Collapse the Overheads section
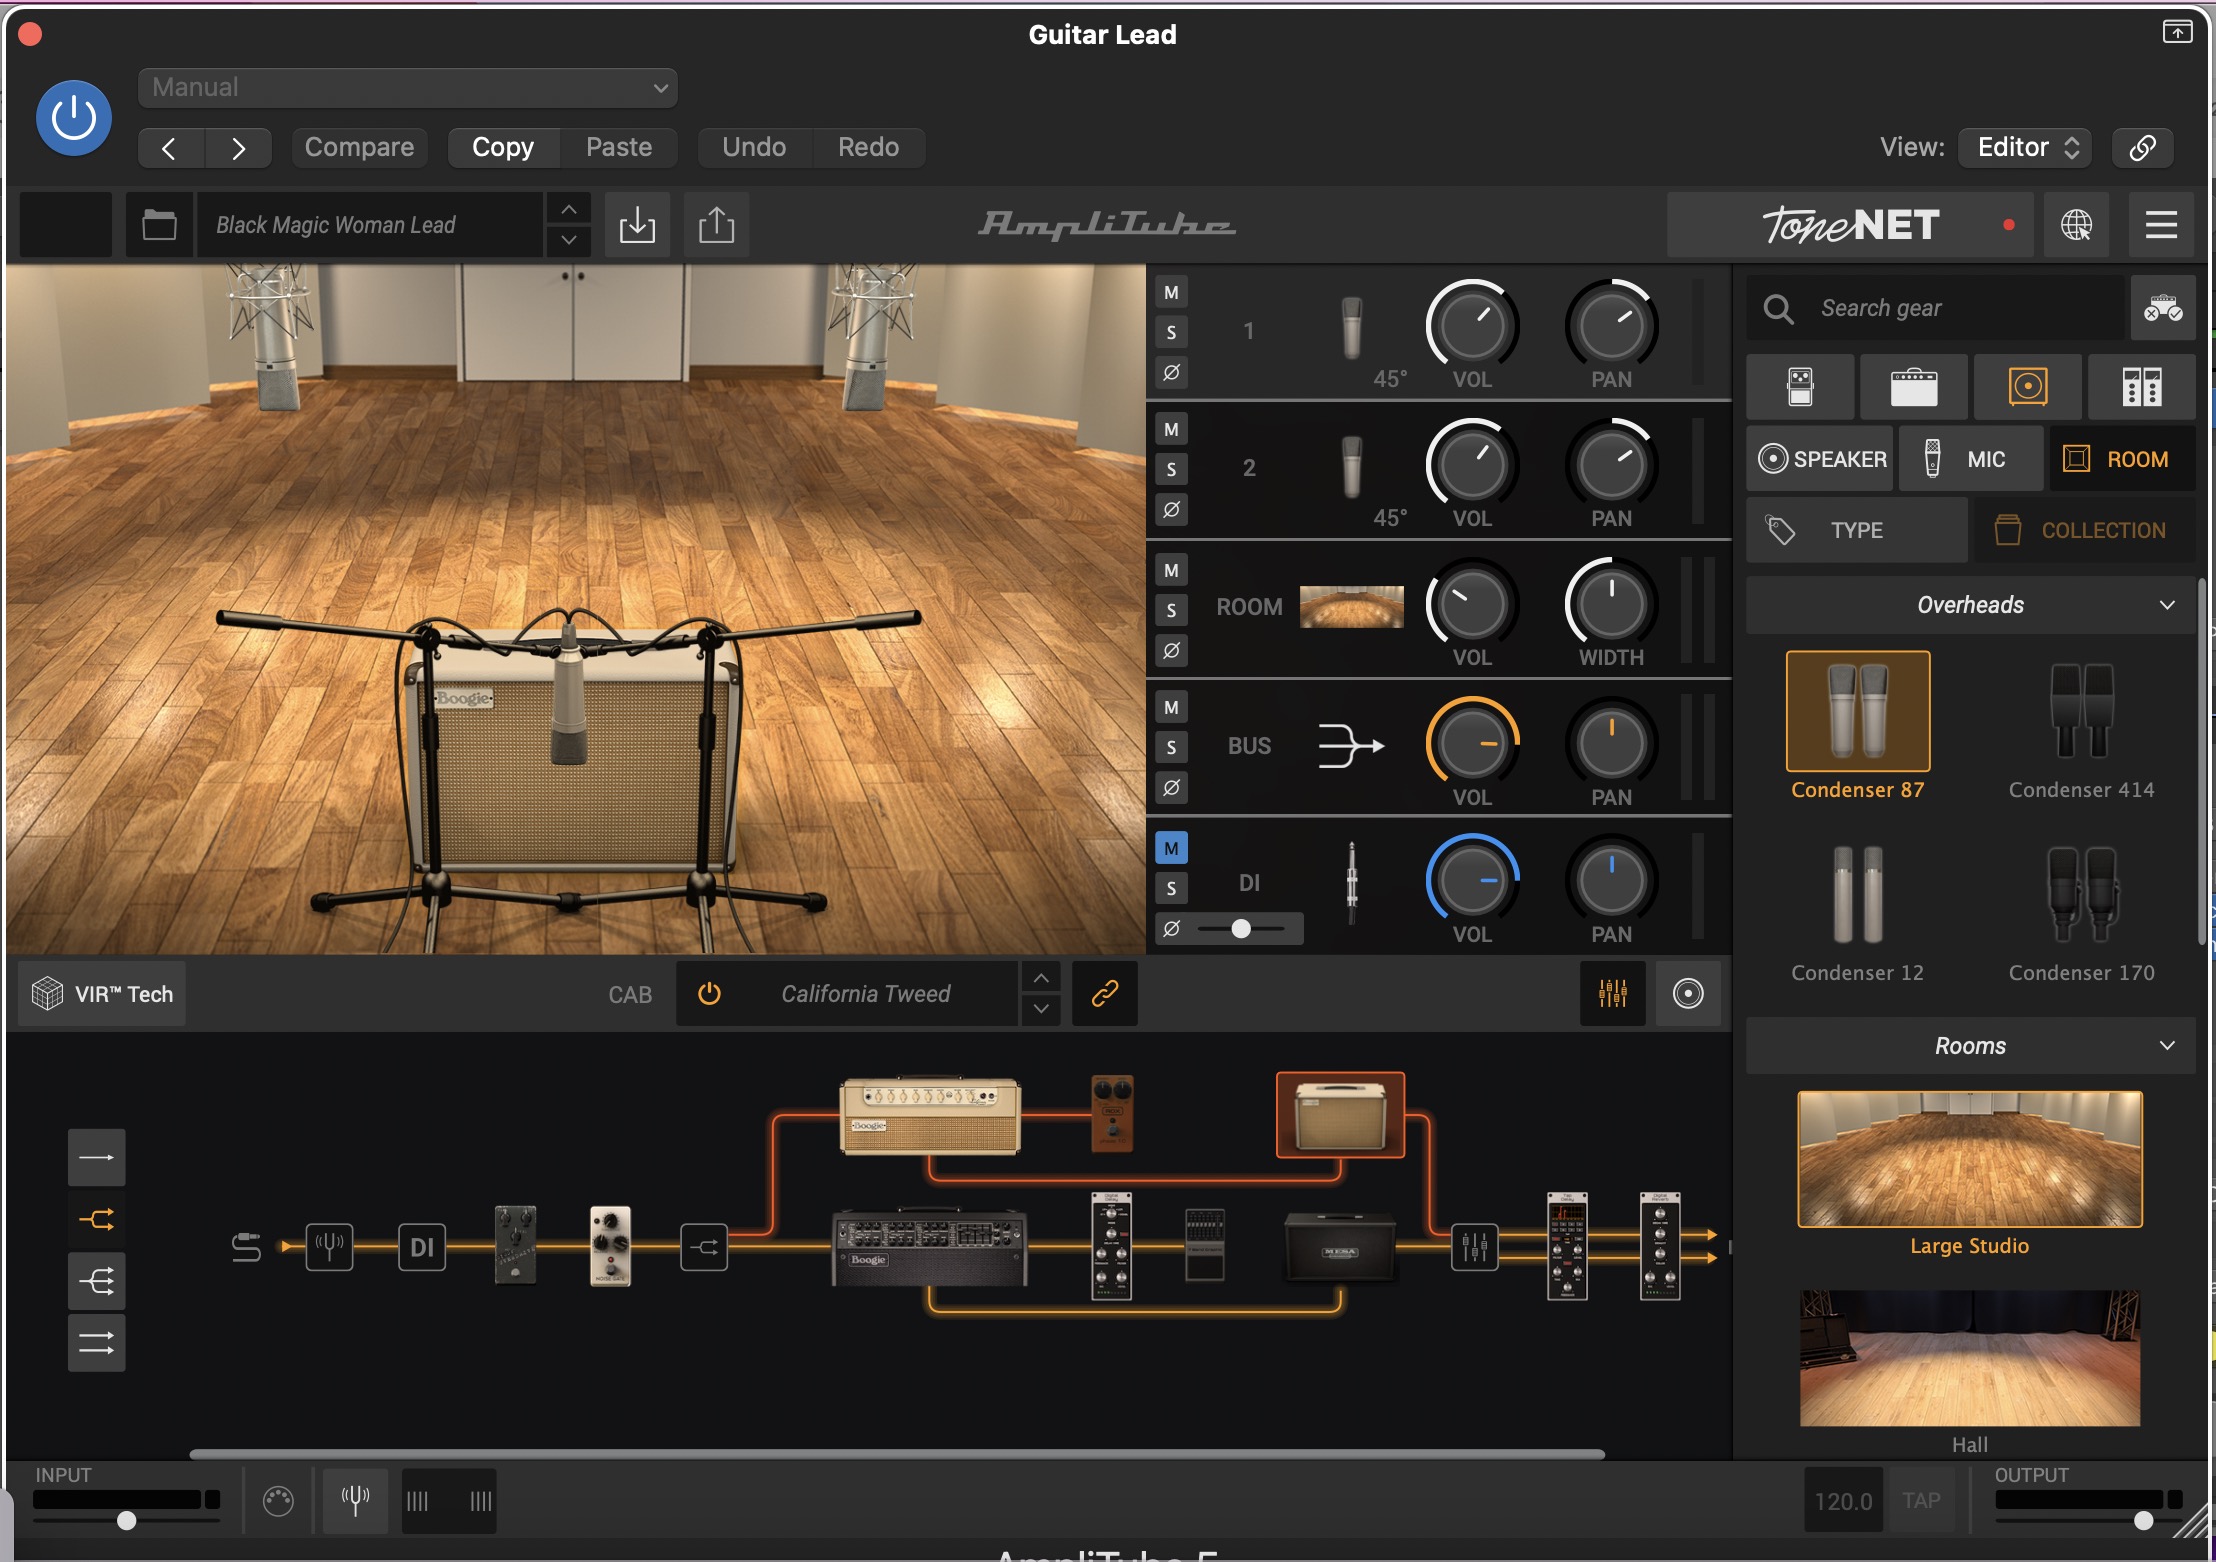2216x1562 pixels. (x=1970, y=605)
